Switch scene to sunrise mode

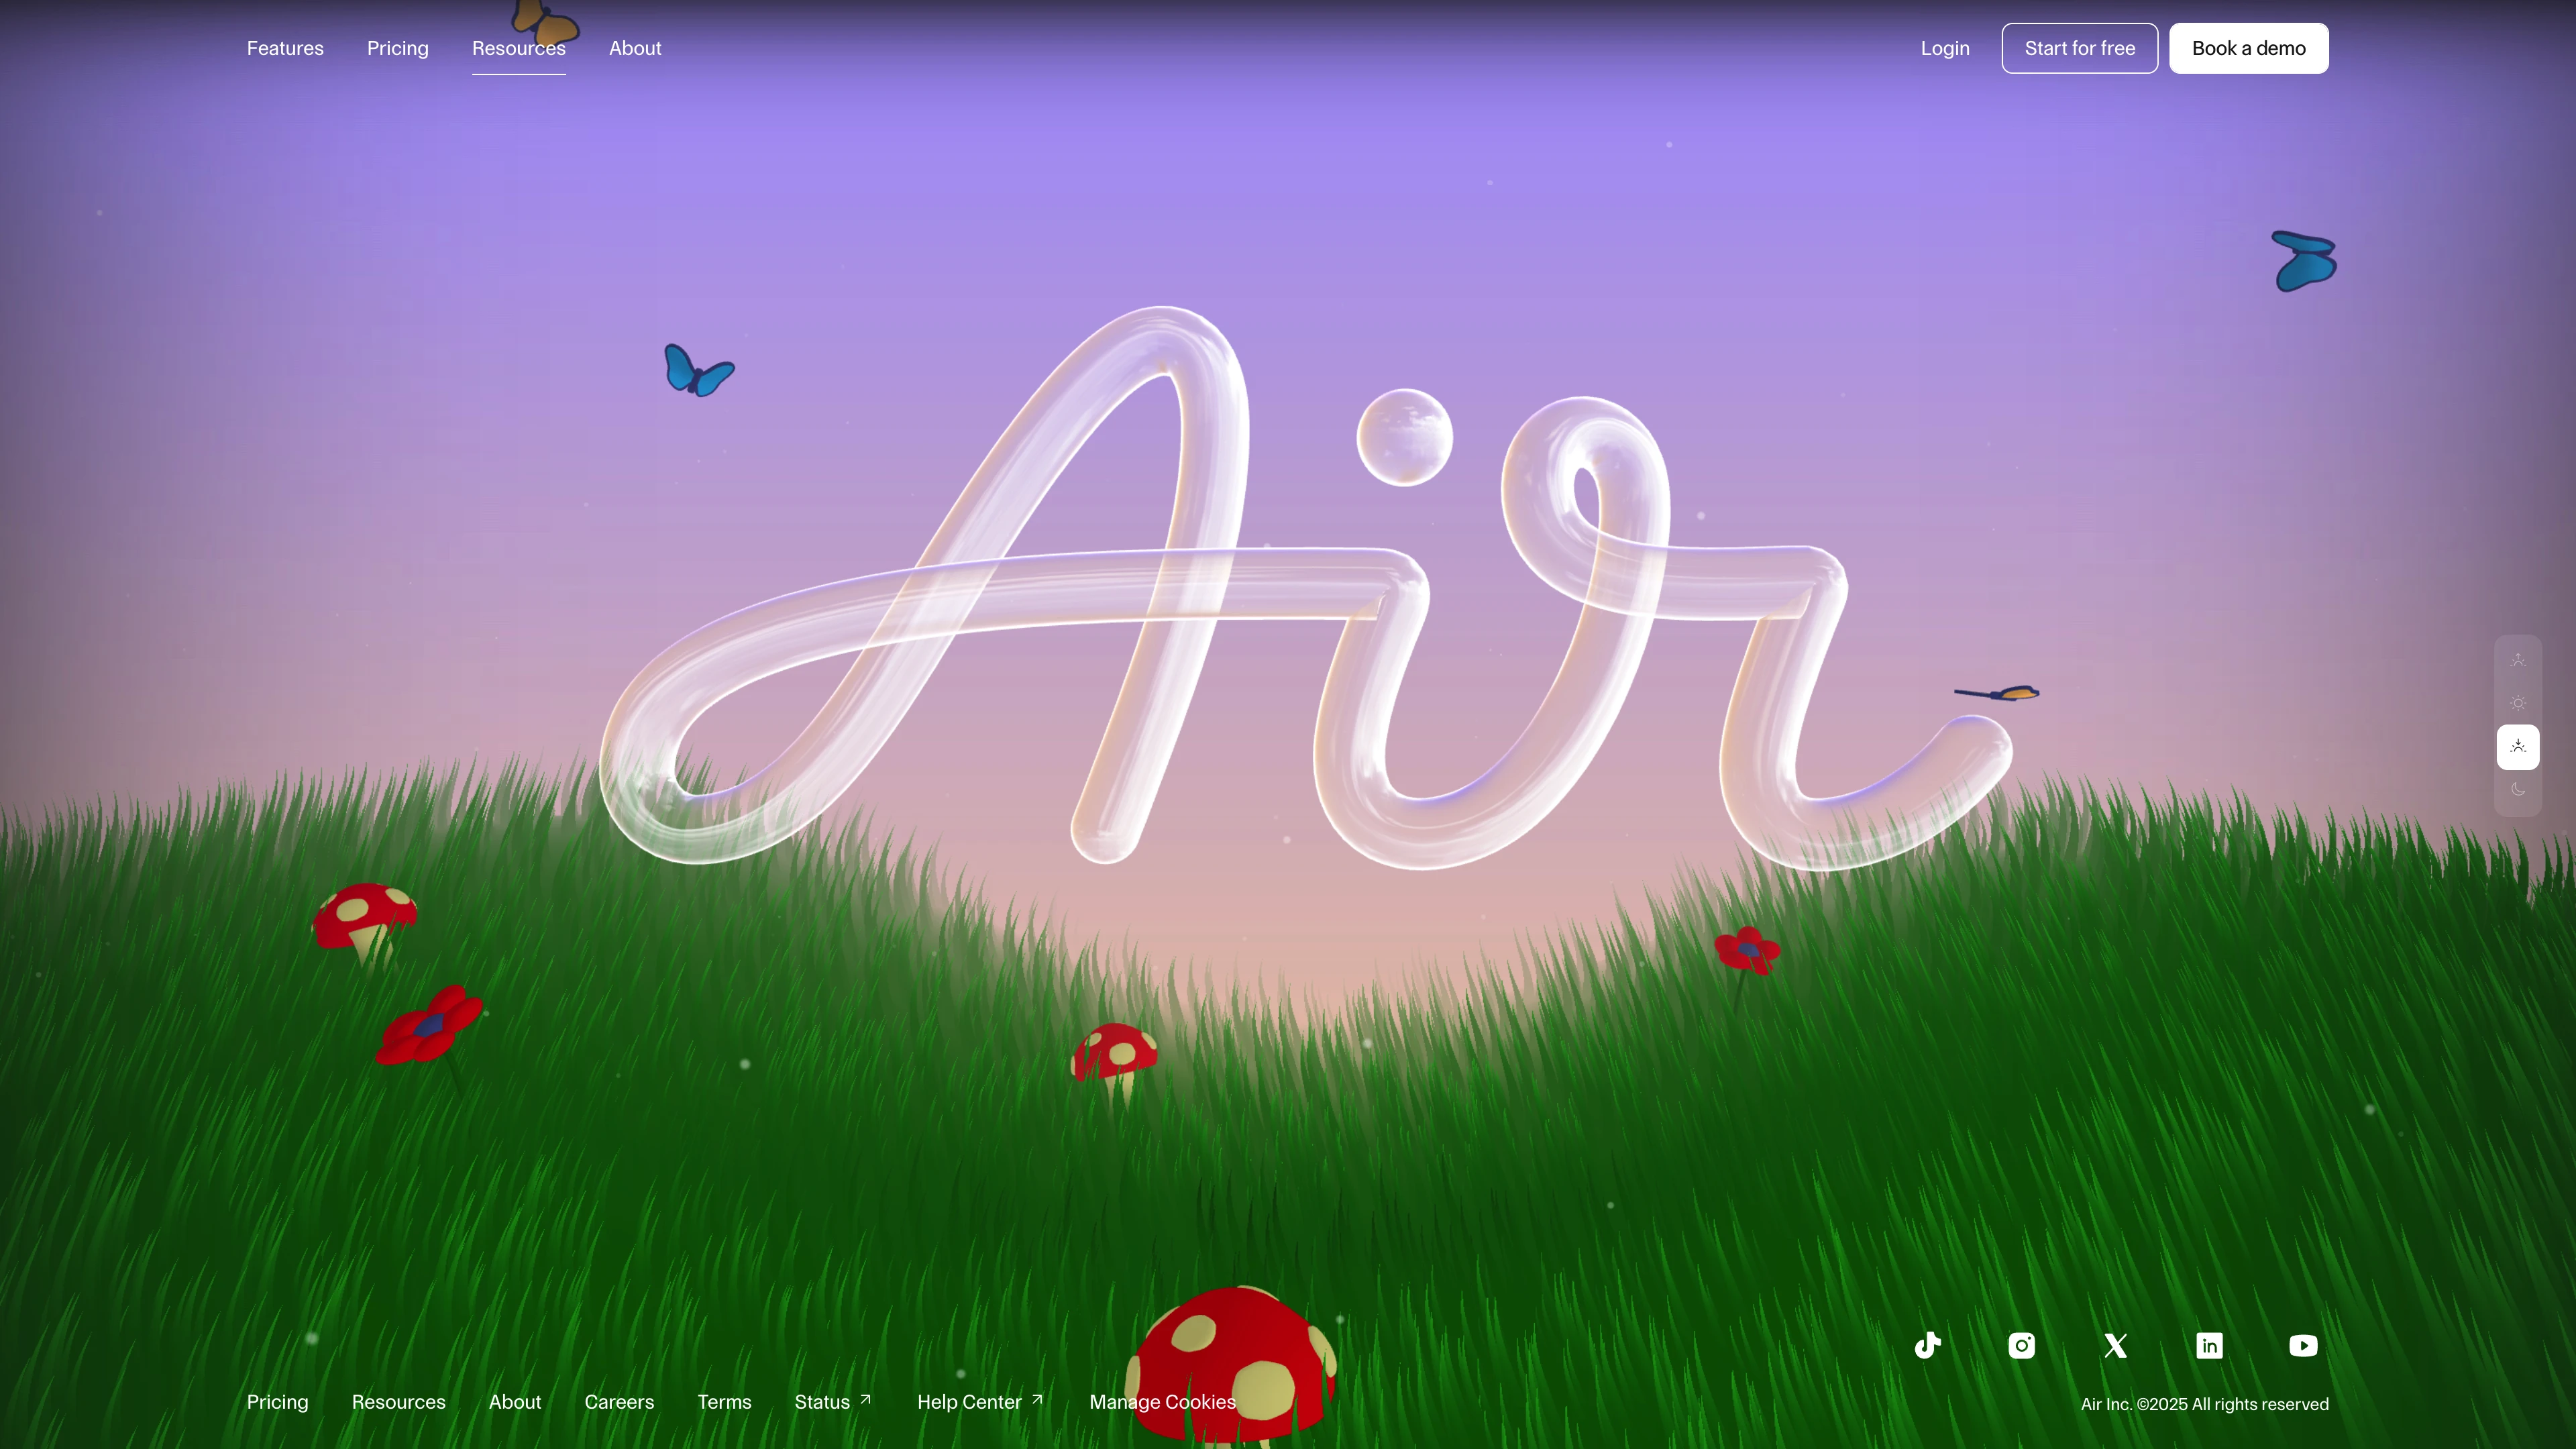[2518, 660]
